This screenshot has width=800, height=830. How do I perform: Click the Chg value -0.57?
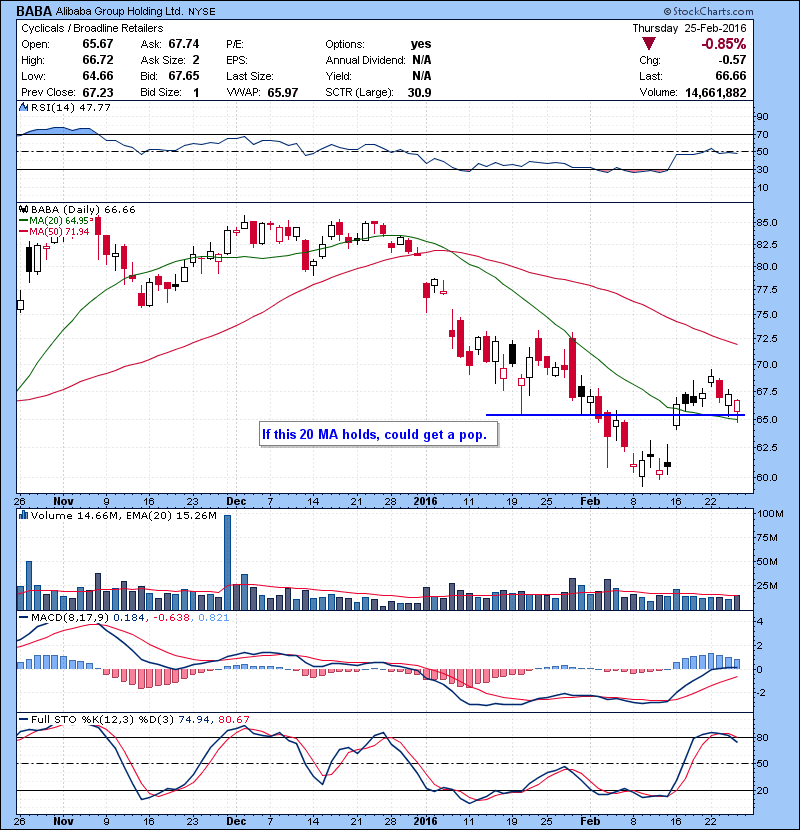(732, 60)
